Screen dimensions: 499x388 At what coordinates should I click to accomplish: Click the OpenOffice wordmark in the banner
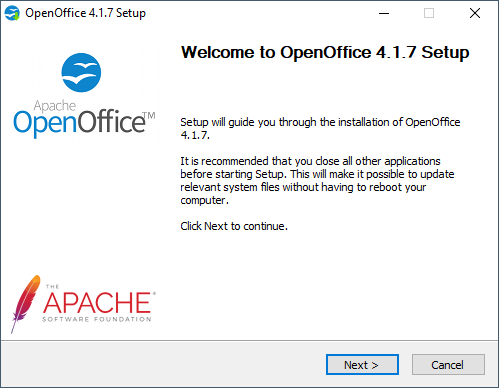pos(79,122)
